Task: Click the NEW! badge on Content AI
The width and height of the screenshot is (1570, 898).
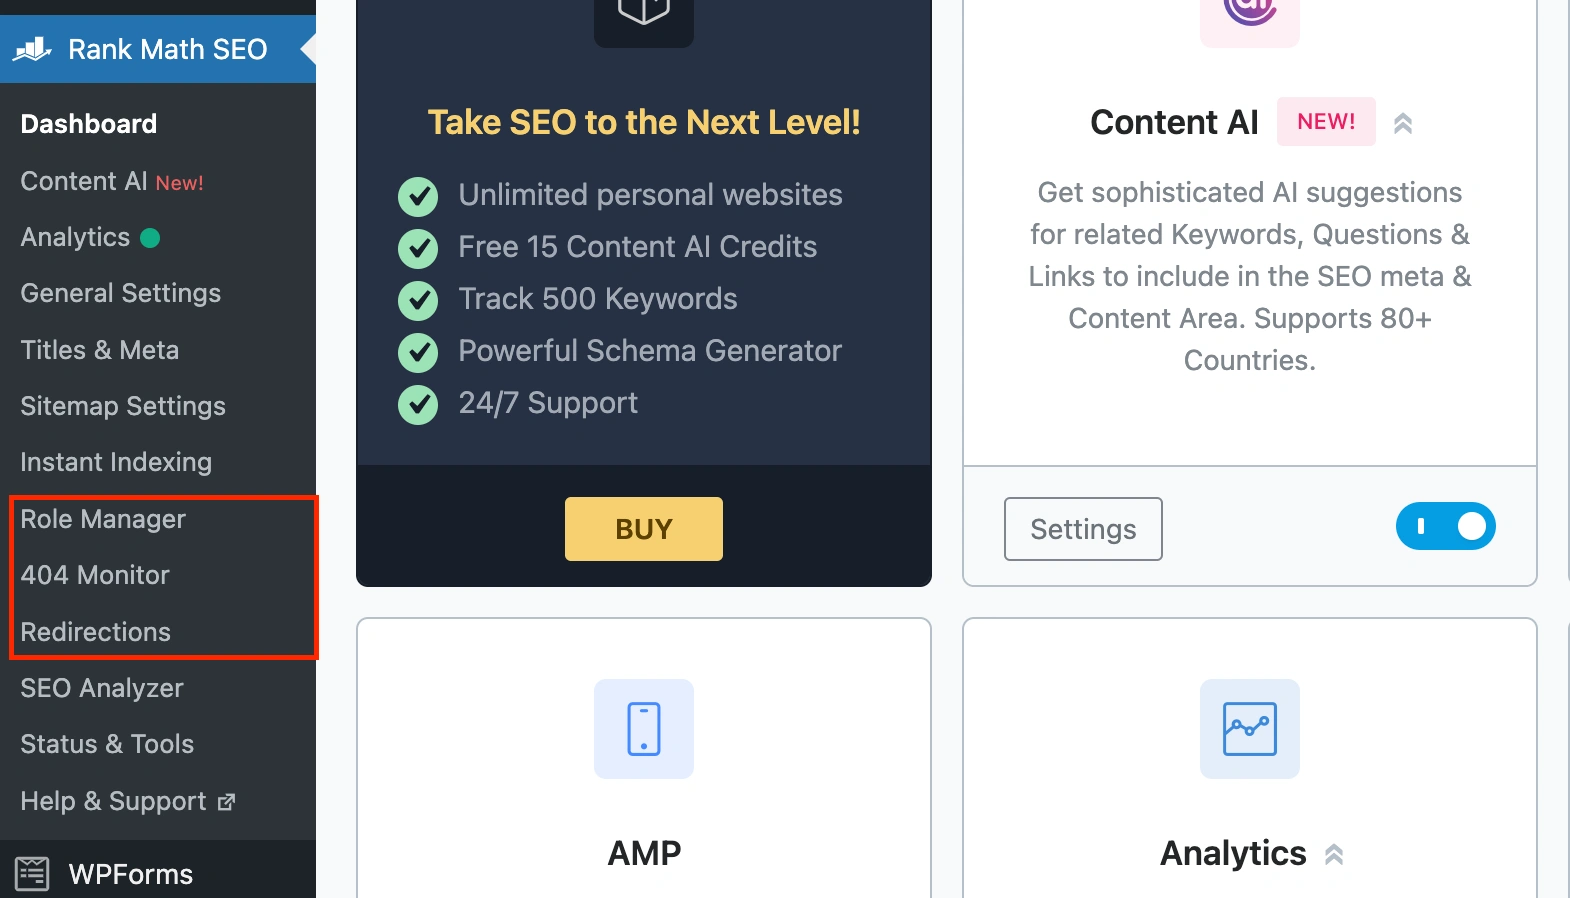Action: [x=1326, y=122]
